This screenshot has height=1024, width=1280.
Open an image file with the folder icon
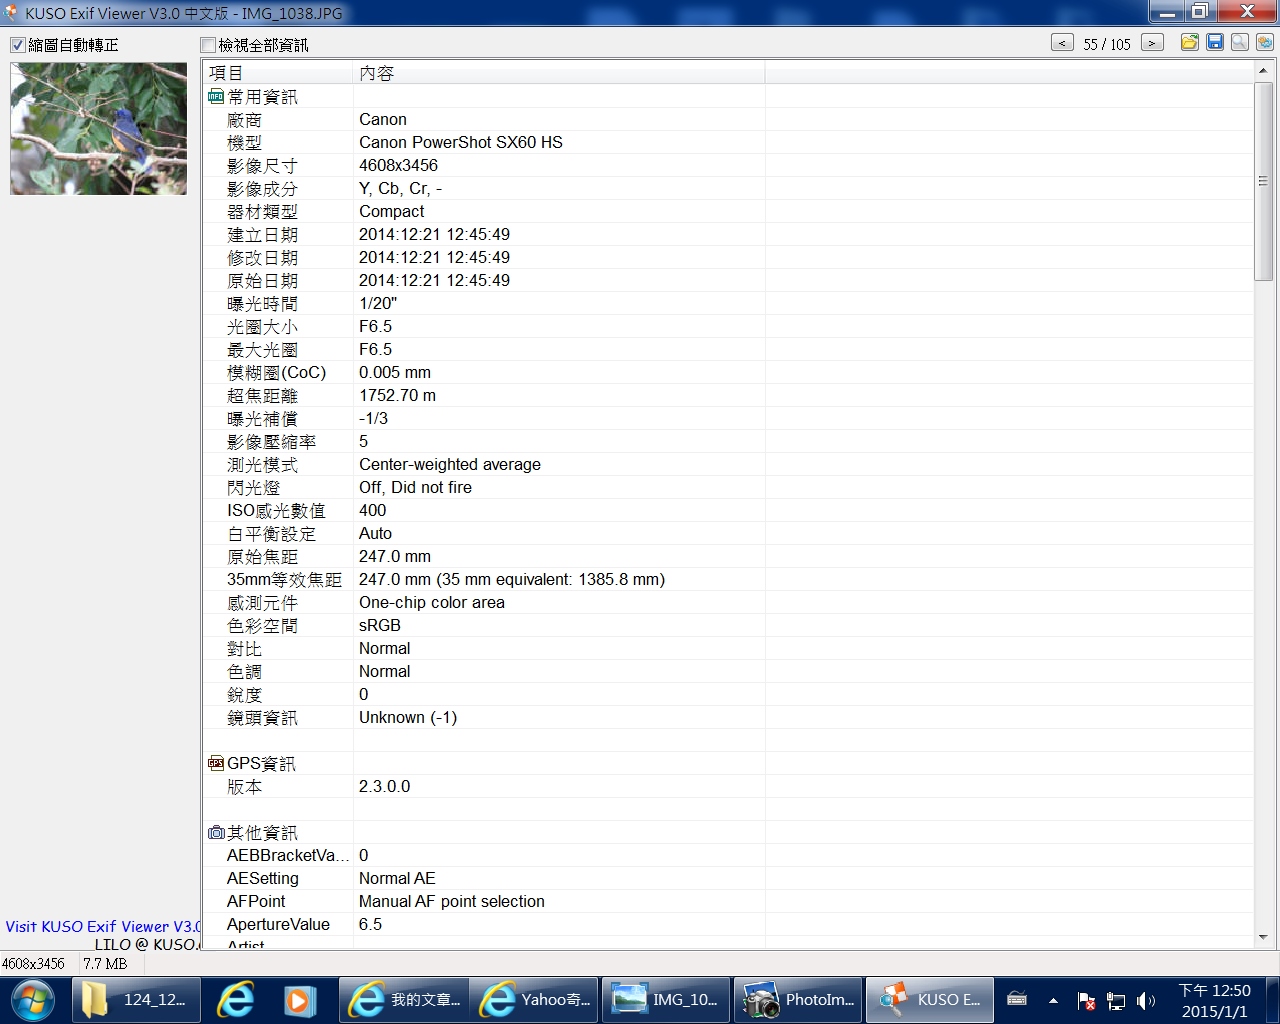[1190, 42]
